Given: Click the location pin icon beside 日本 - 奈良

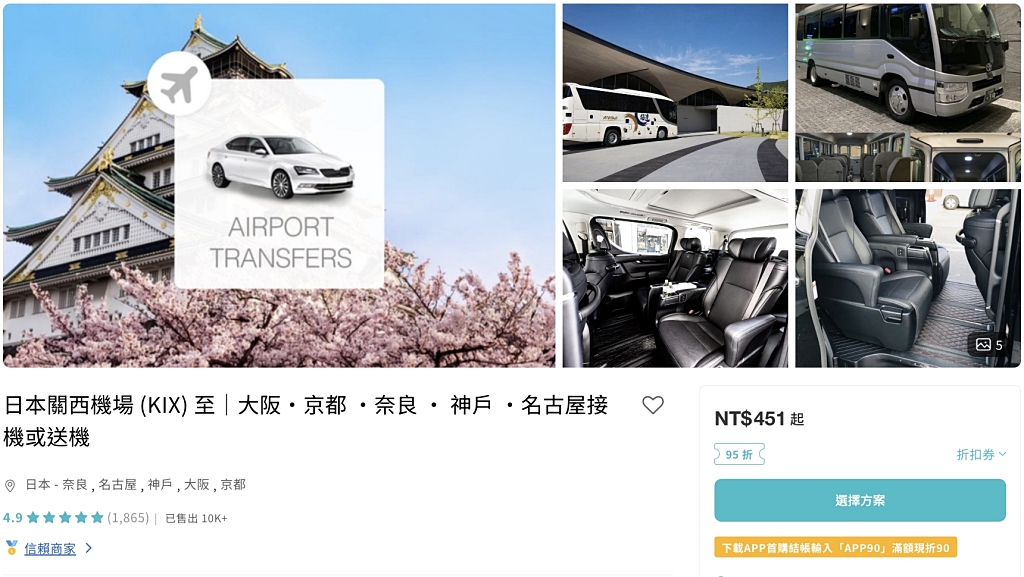Looking at the screenshot, I should [x=10, y=486].
